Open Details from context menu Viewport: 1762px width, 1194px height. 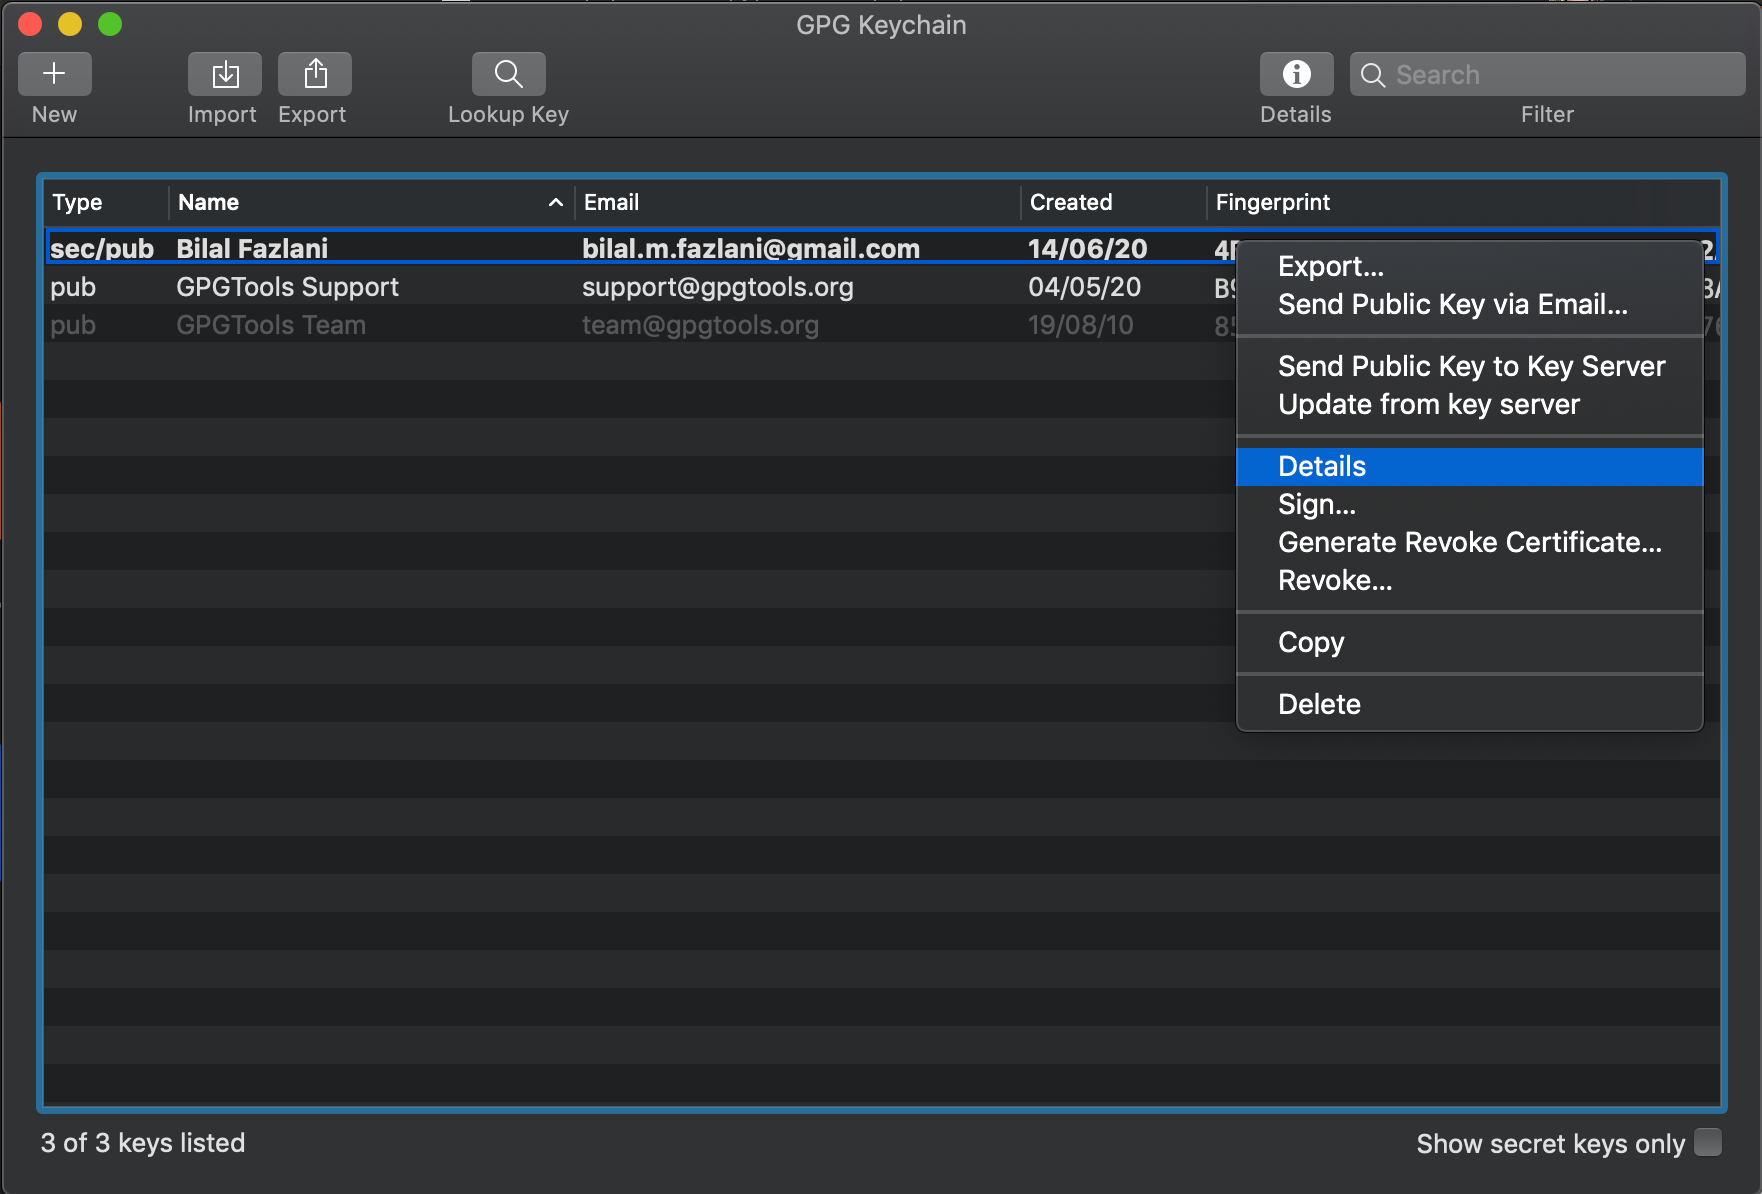(1470, 466)
